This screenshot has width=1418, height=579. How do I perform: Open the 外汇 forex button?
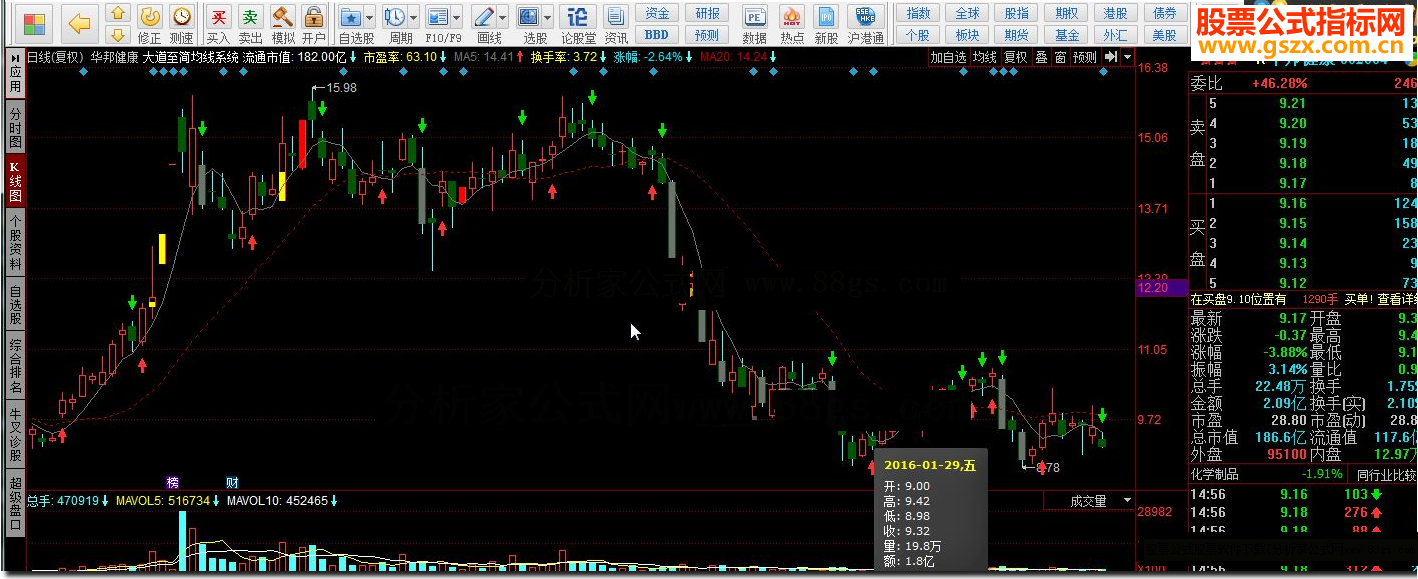[1116, 35]
